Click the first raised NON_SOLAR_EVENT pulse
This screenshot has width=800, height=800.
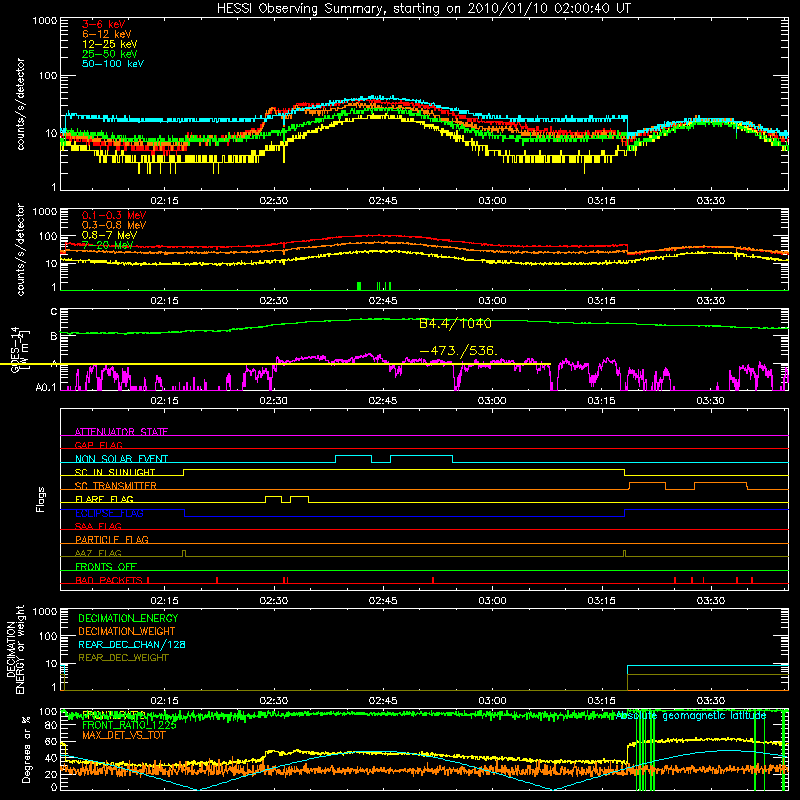tap(353, 458)
